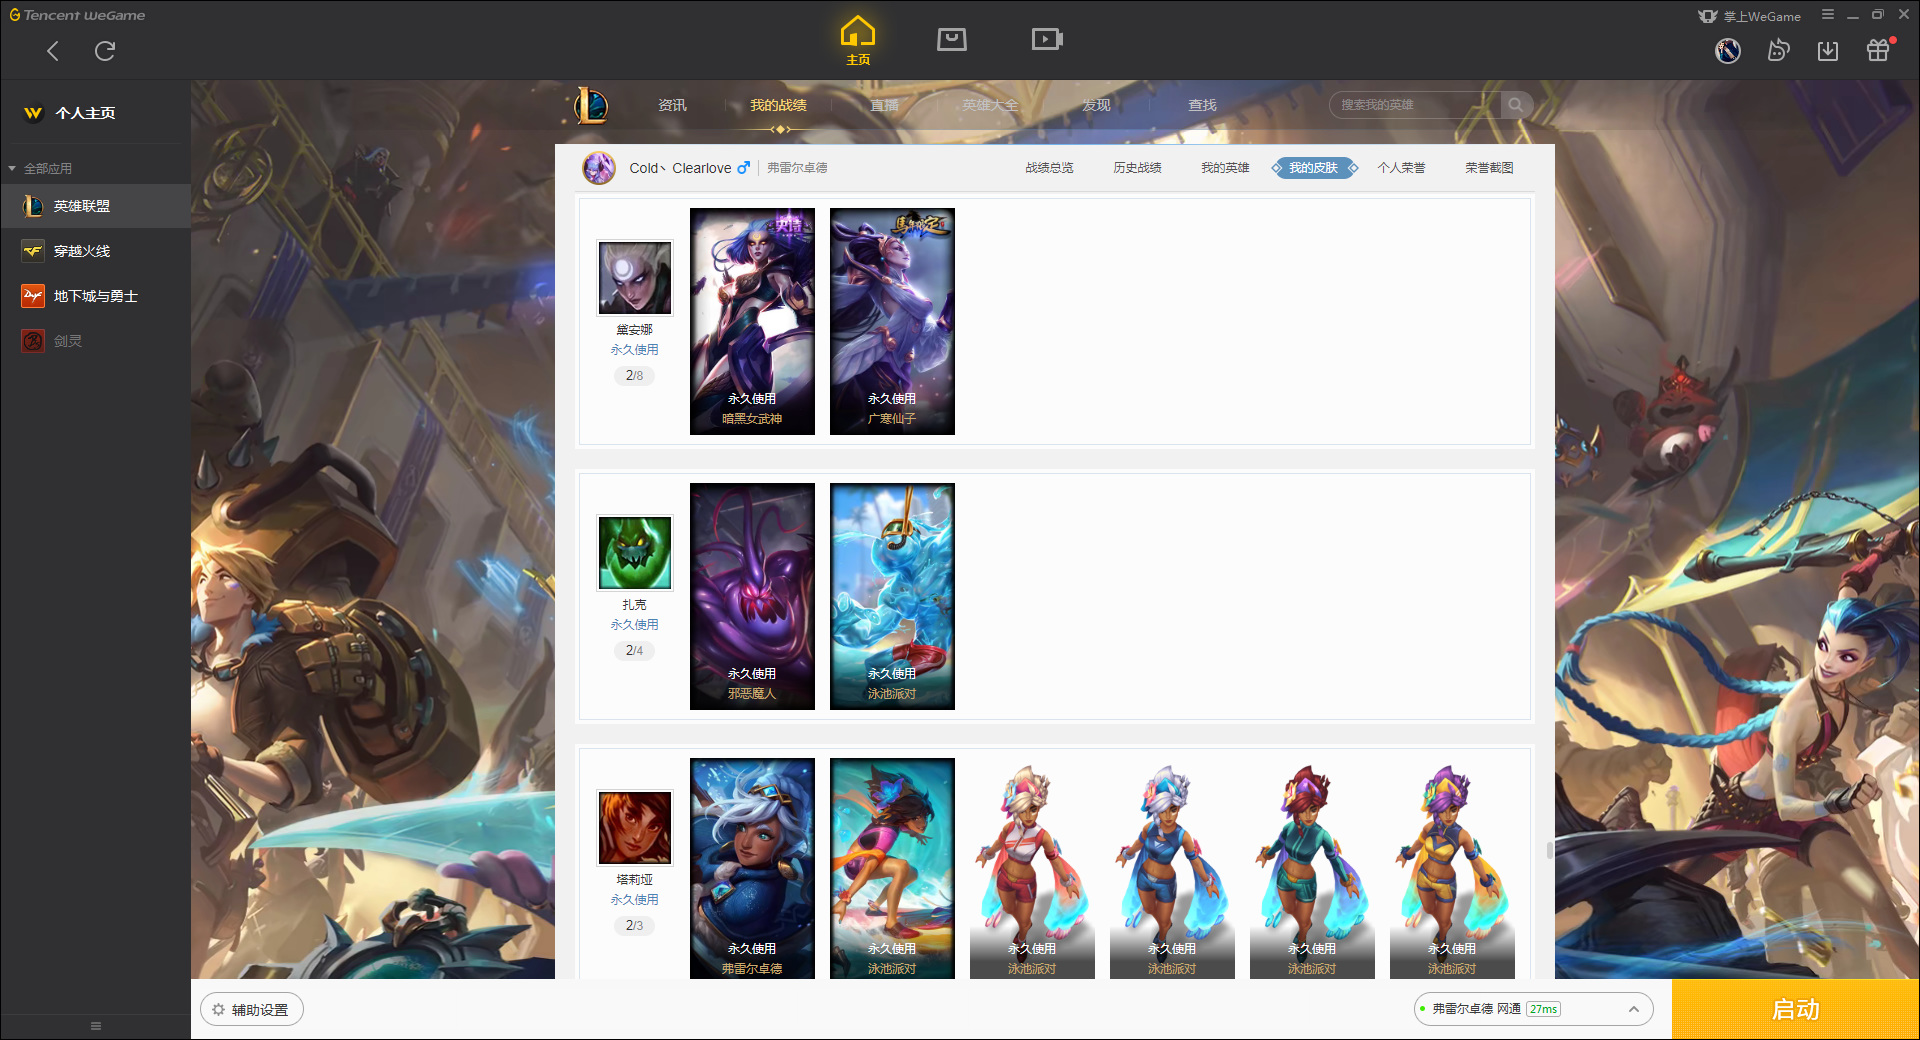1920x1040 pixels.
Task: Go back with the left arrow icon
Action: (53, 51)
